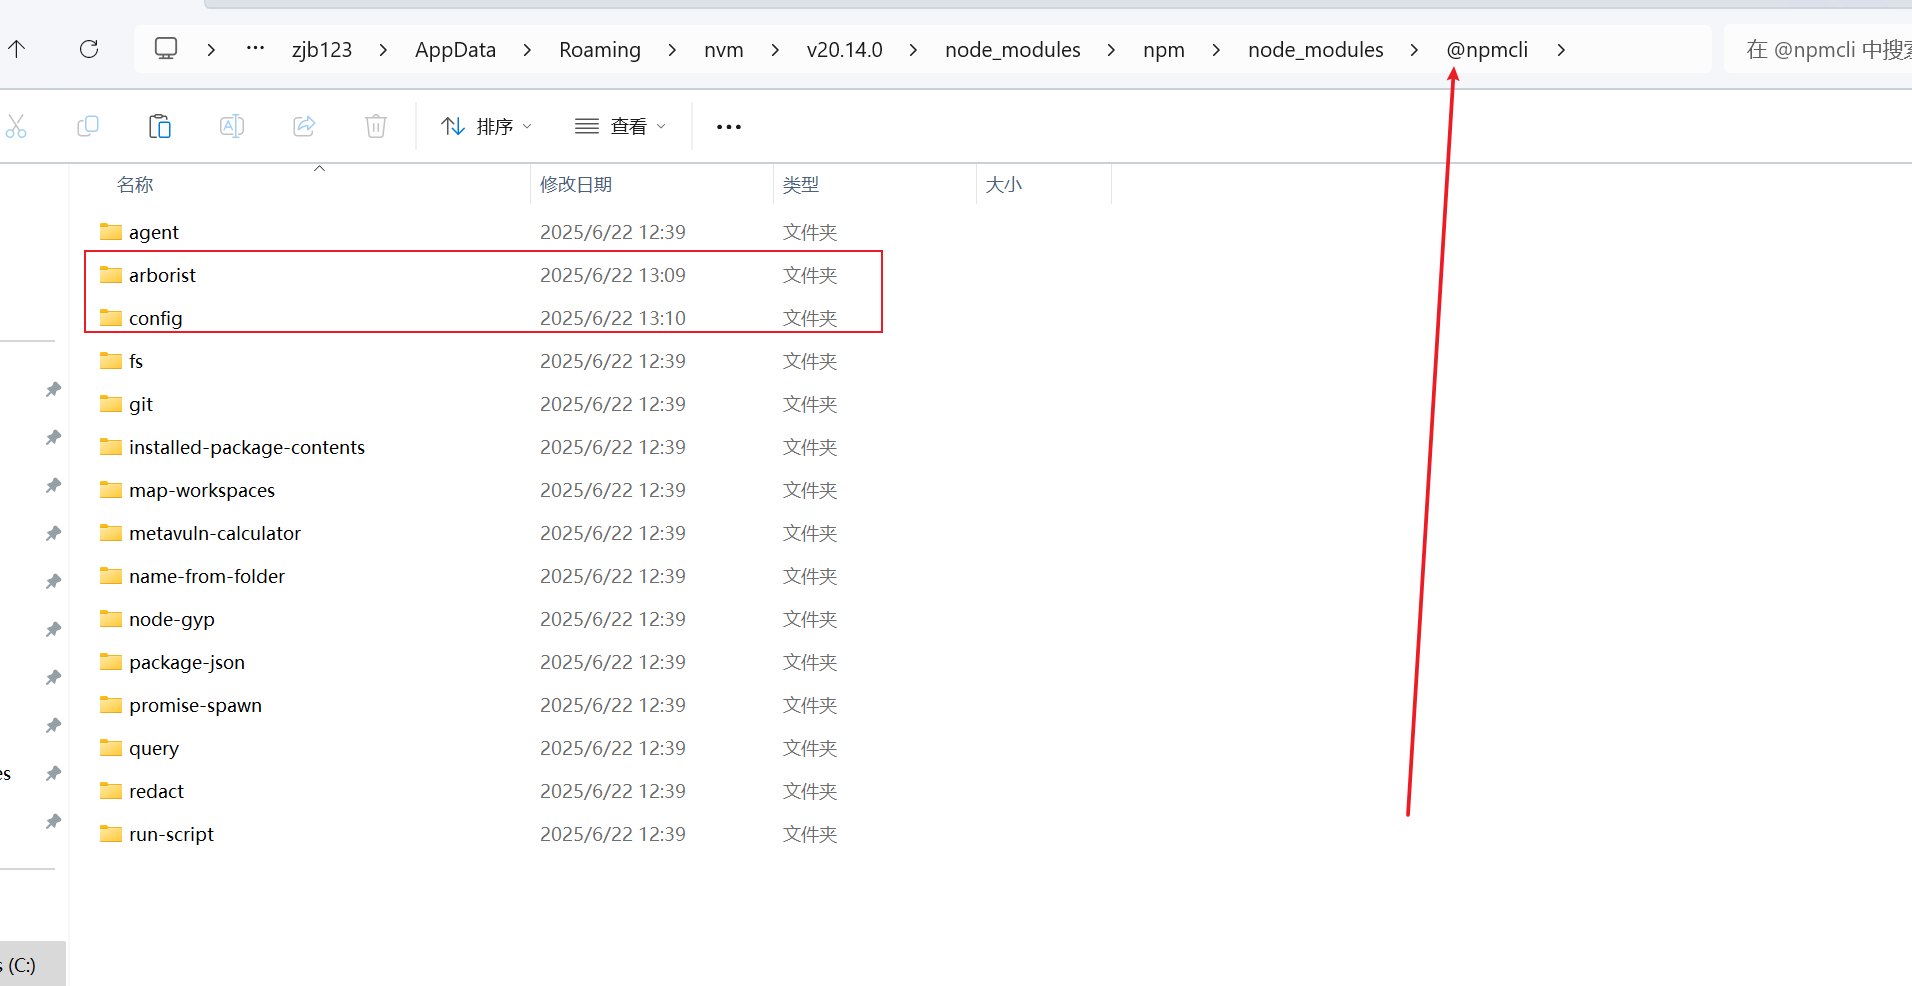Click the Up navigation arrow
This screenshot has width=1912, height=986.
(17, 49)
